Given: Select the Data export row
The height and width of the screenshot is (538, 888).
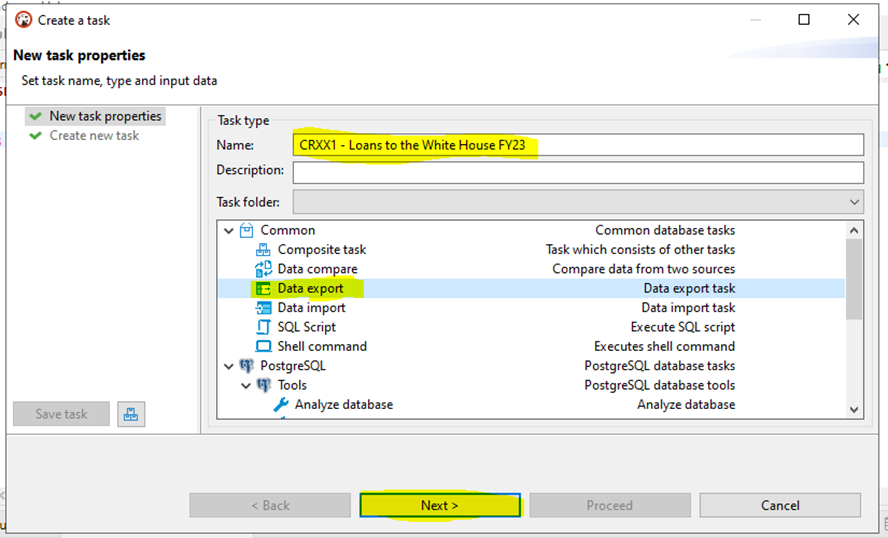Looking at the screenshot, I should 531,288.
